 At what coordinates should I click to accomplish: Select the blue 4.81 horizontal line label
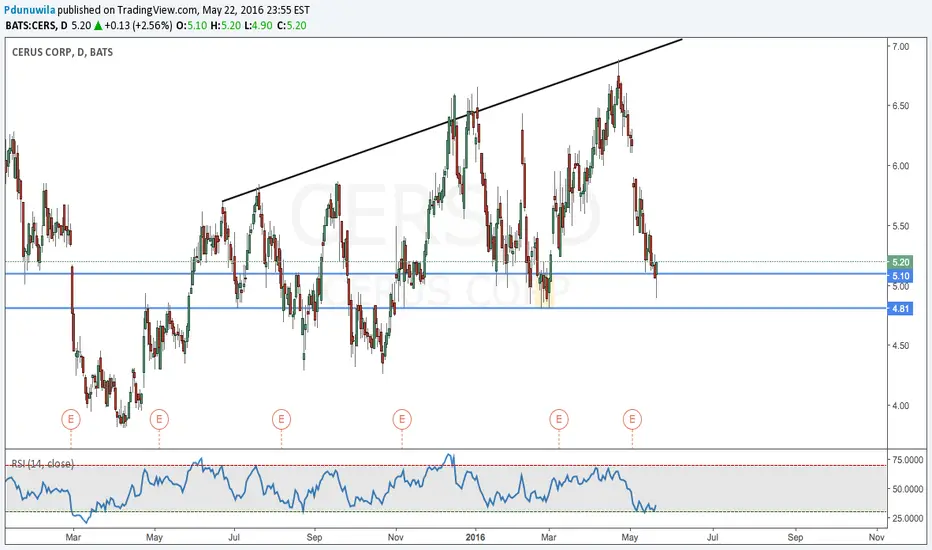[900, 309]
